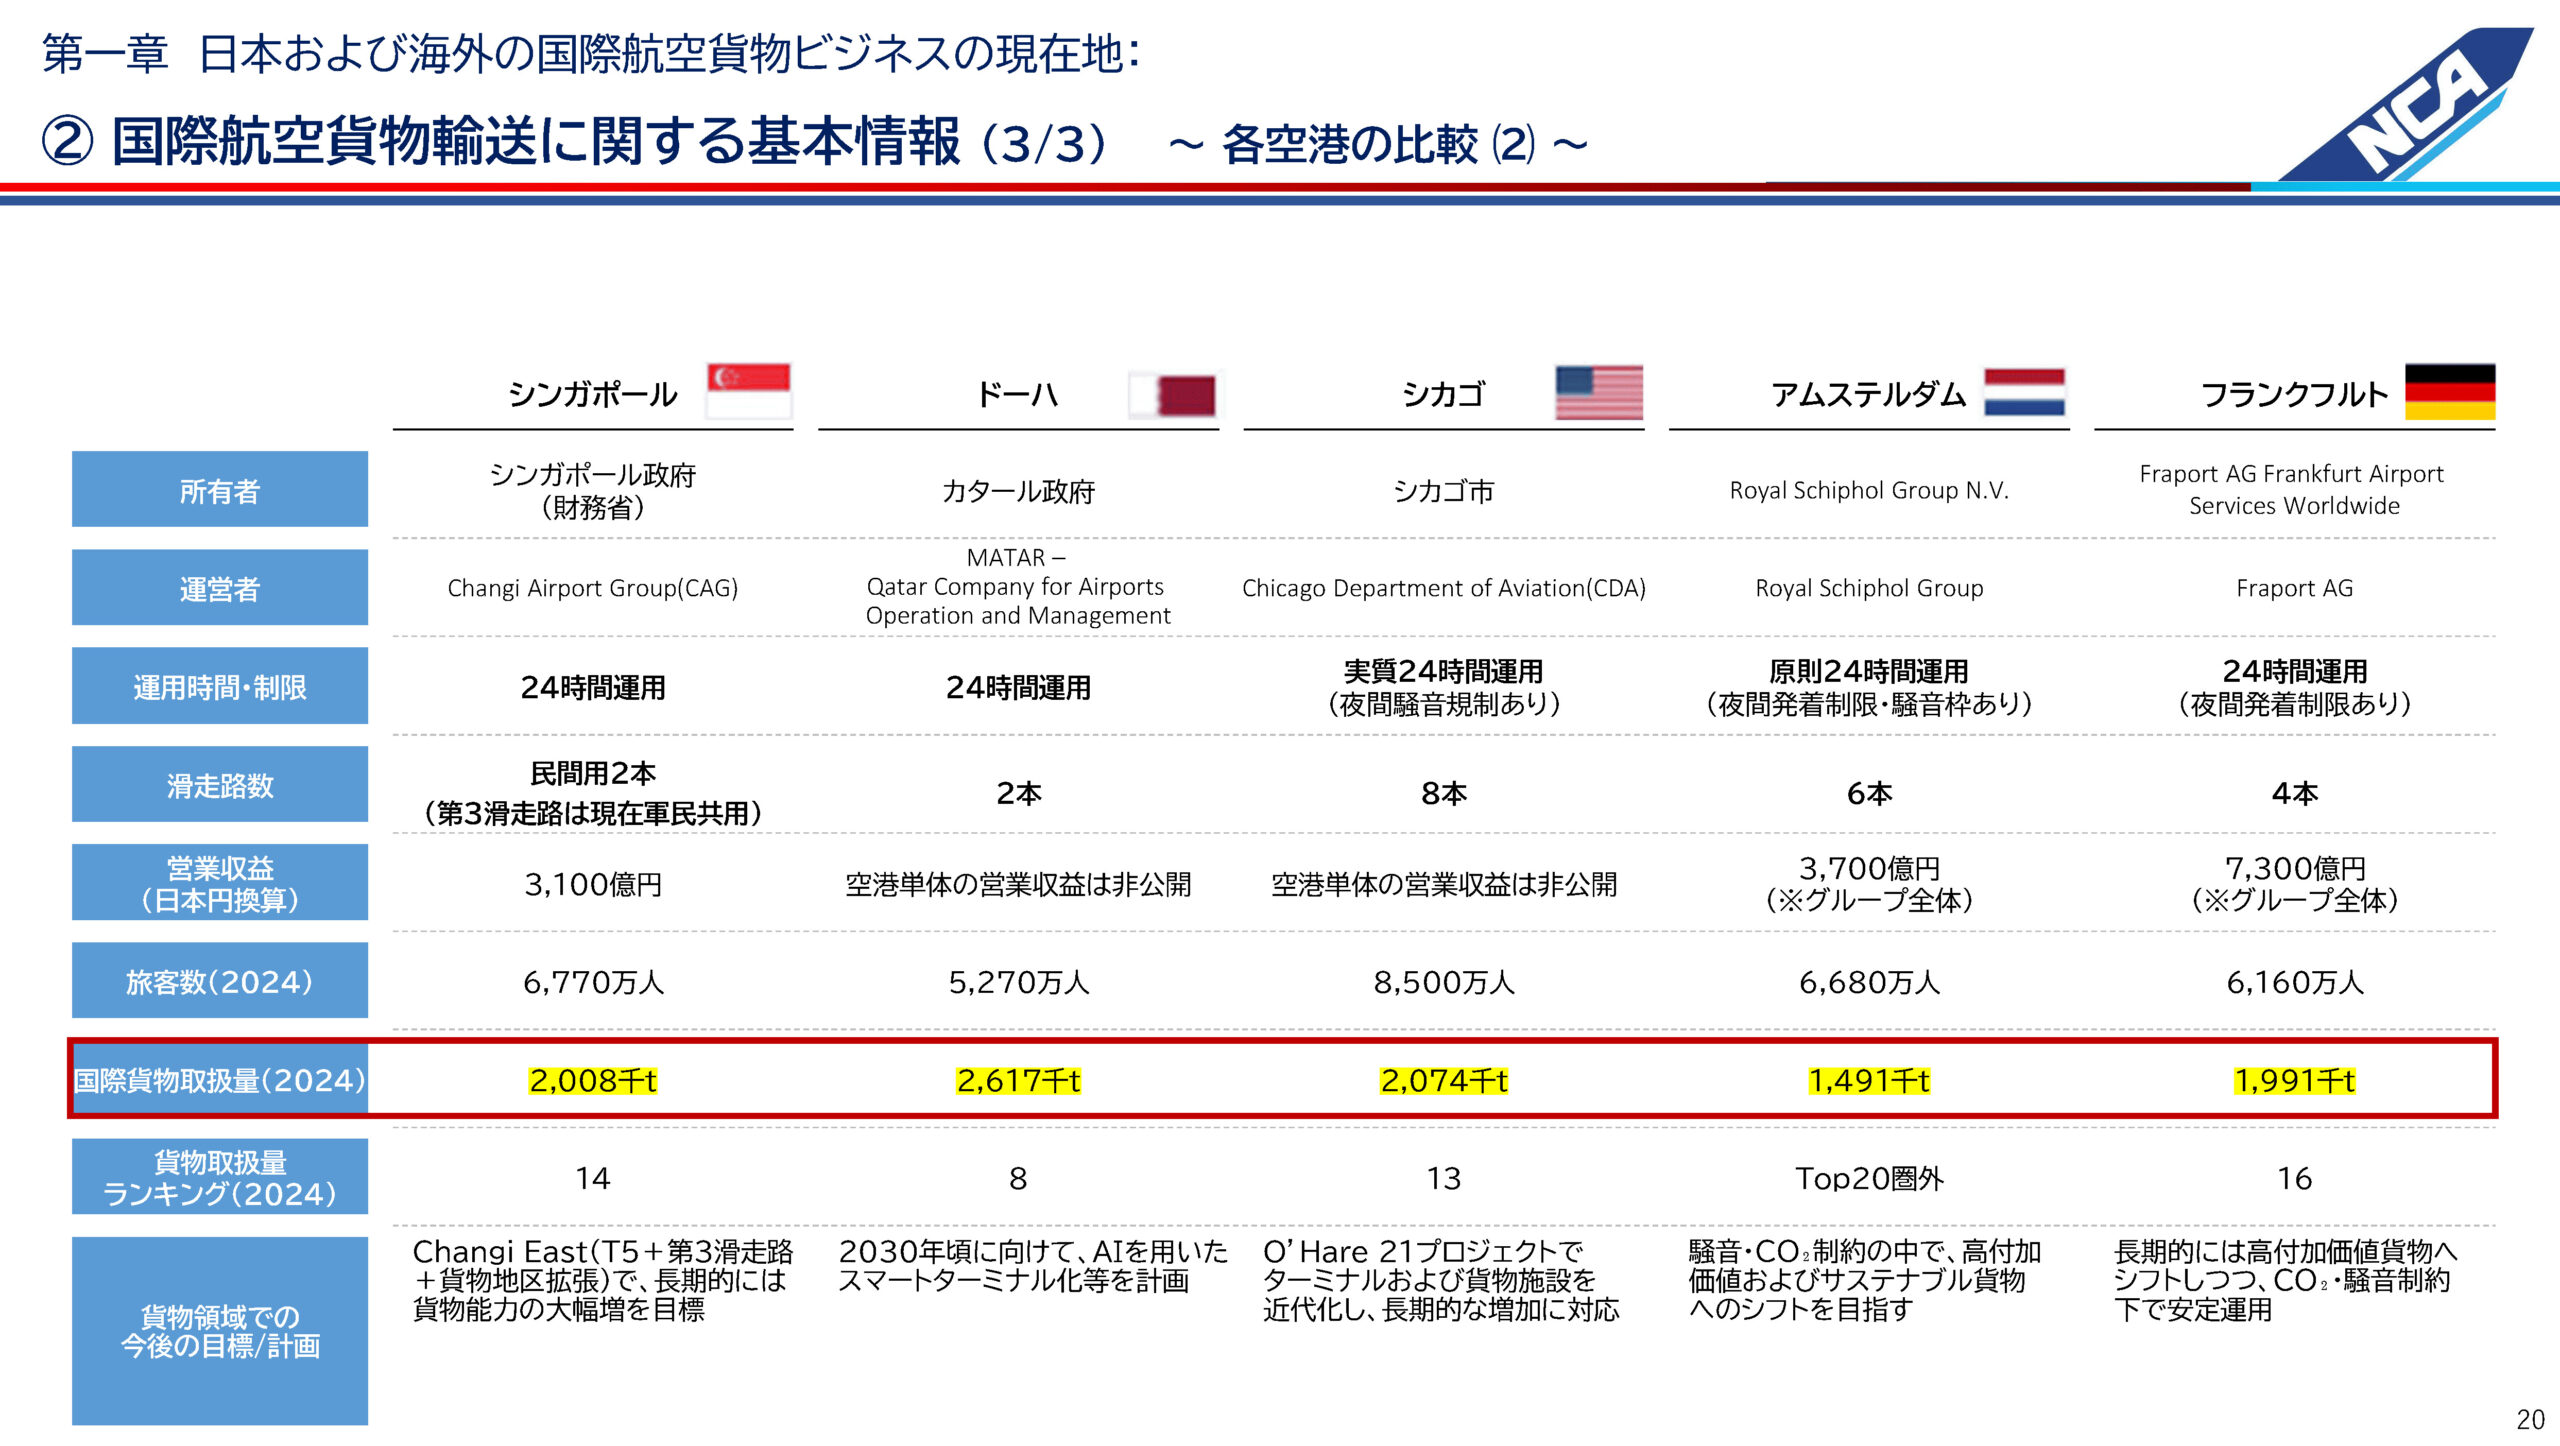Click the German flag icon
Screen dimensions: 2560x1446
[x=2449, y=392]
